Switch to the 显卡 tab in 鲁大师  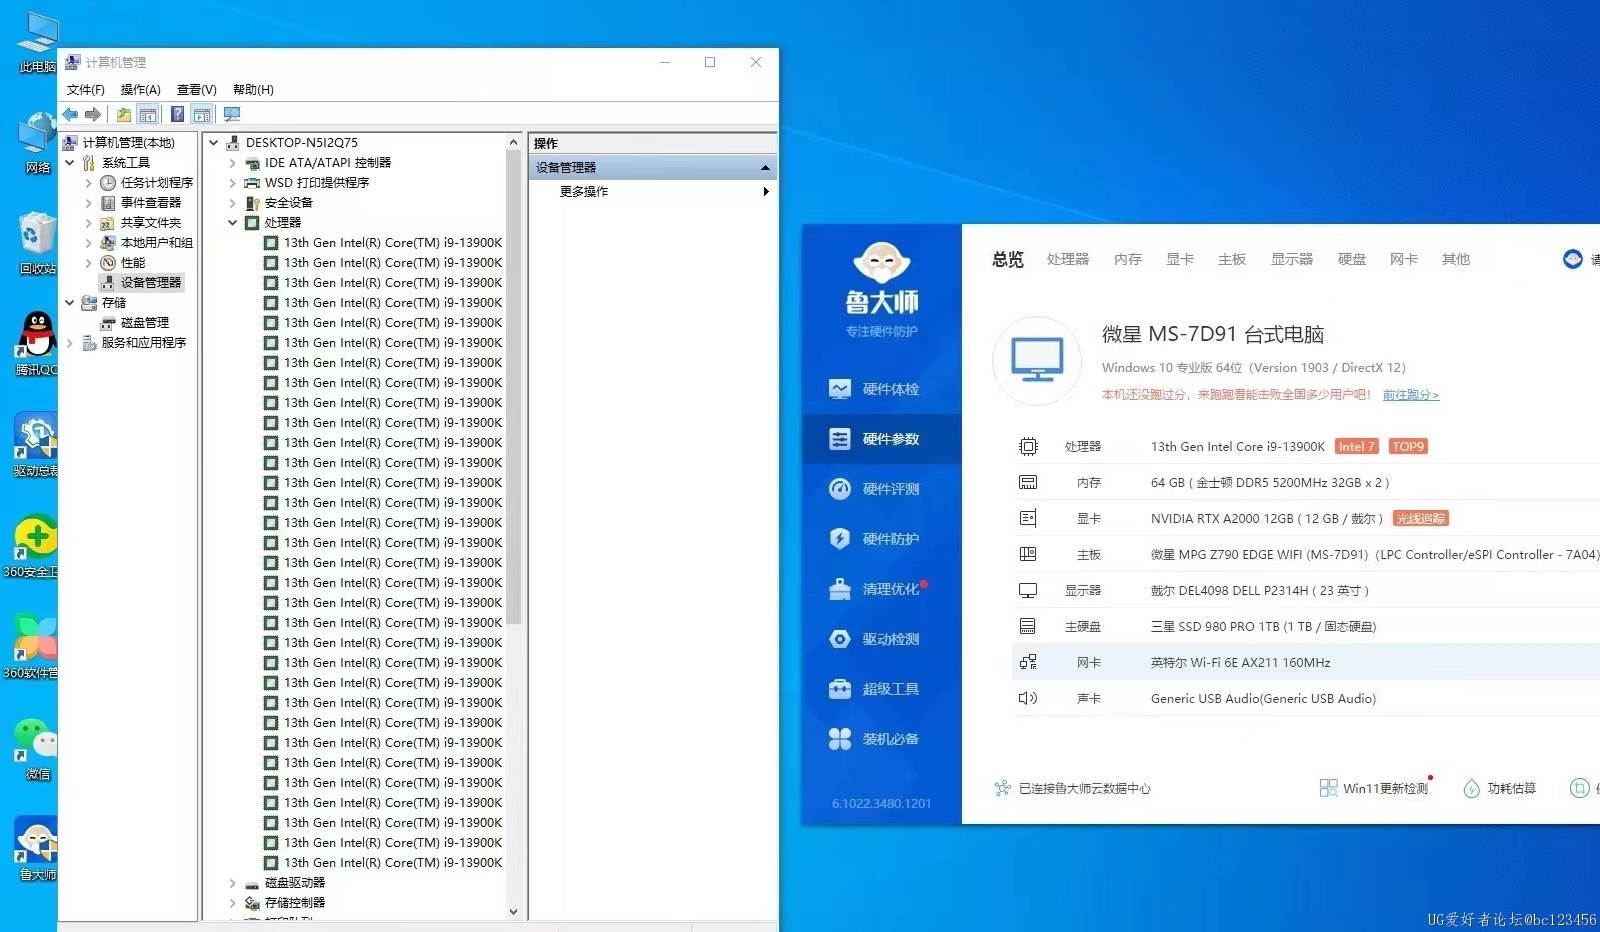pos(1180,259)
